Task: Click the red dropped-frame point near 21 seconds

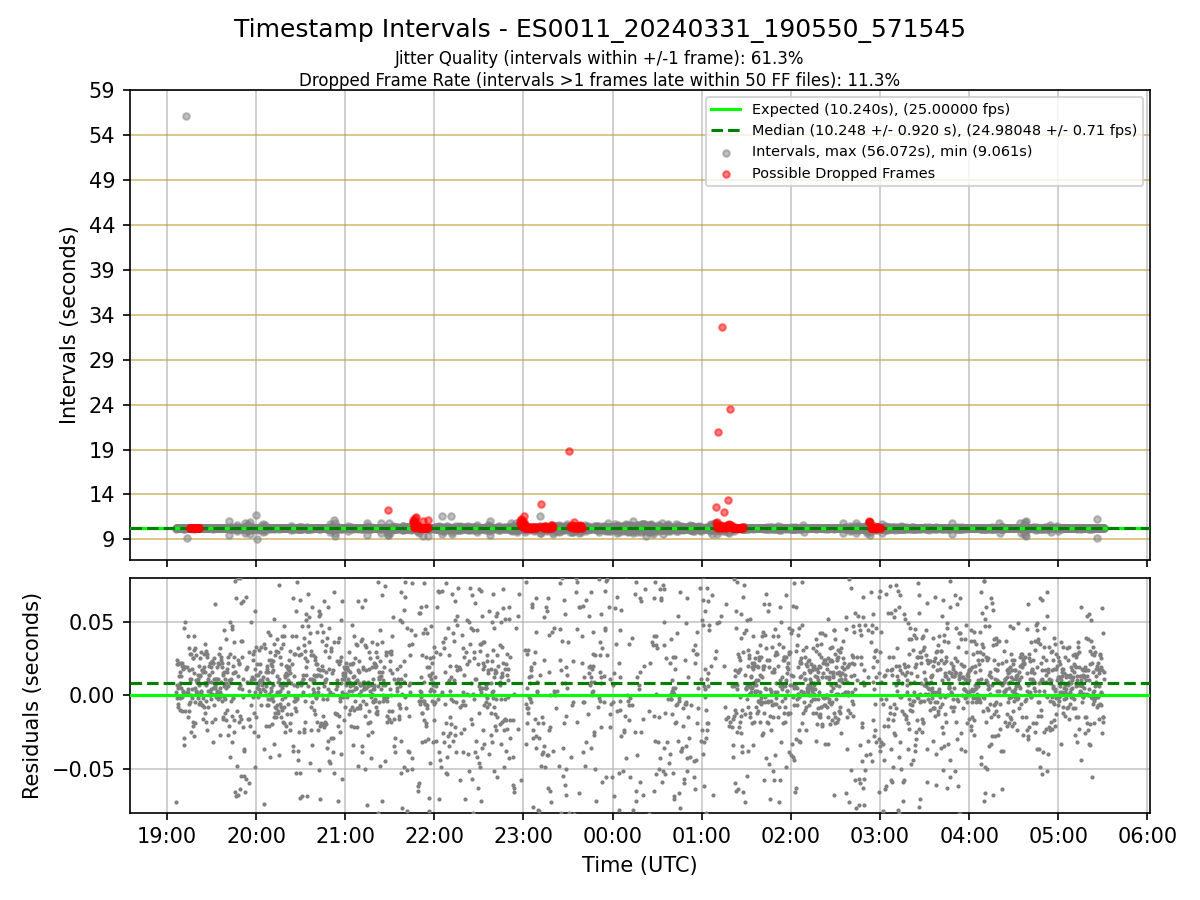Action: 718,432
